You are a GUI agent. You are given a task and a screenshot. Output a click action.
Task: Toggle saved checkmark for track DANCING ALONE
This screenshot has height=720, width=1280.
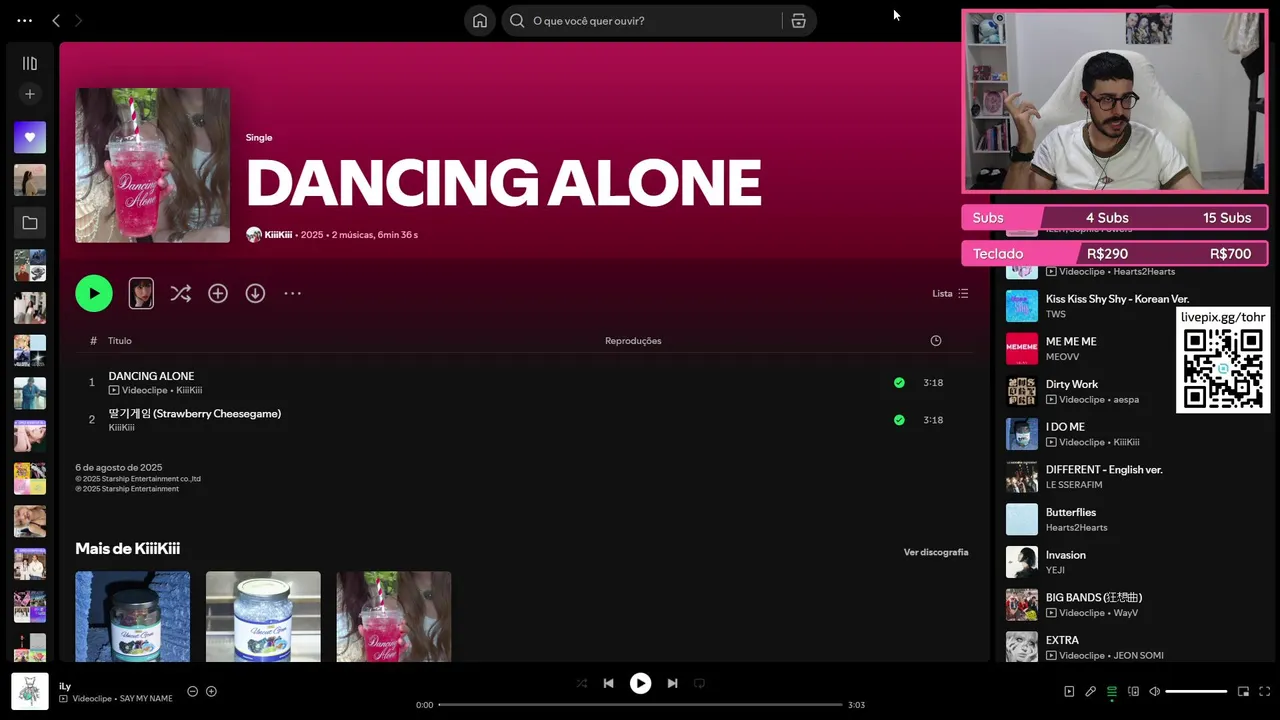[x=899, y=383]
